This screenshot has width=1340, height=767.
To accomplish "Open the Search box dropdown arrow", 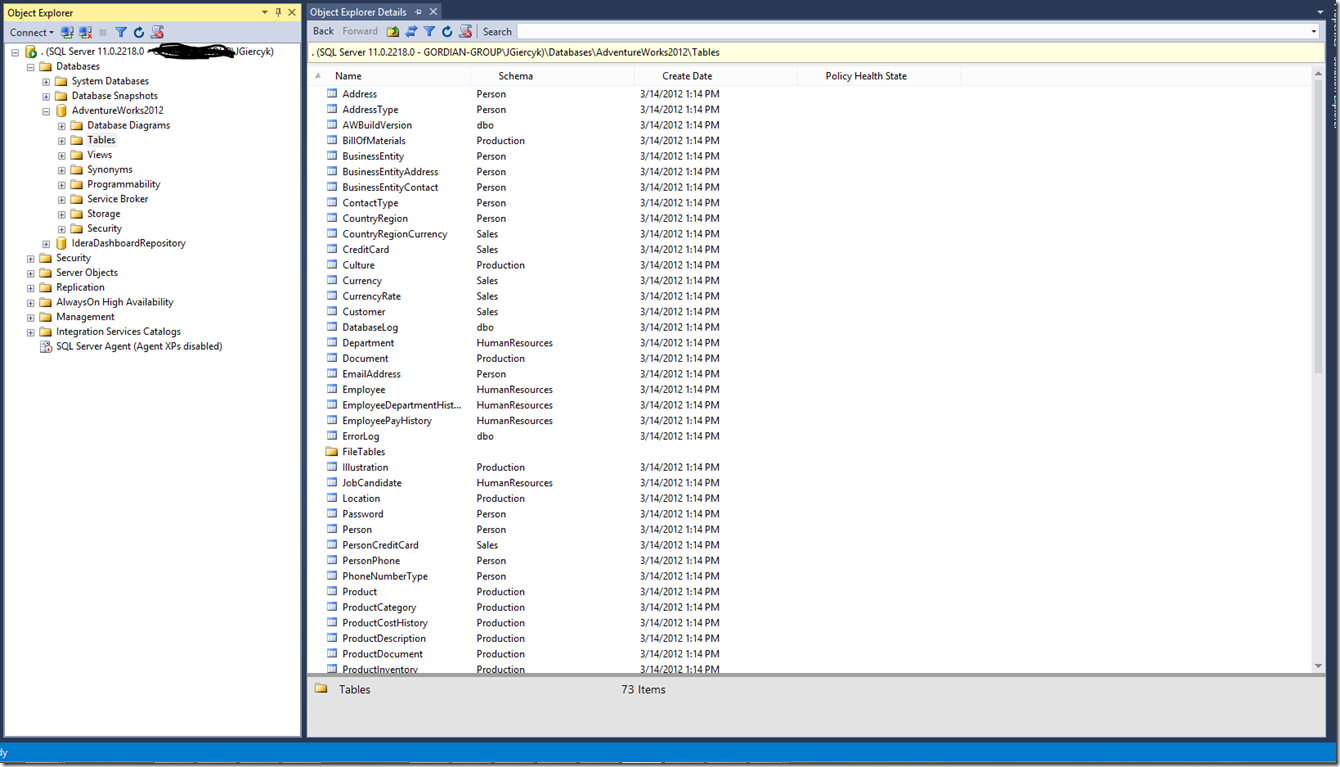I will coord(1314,32).
